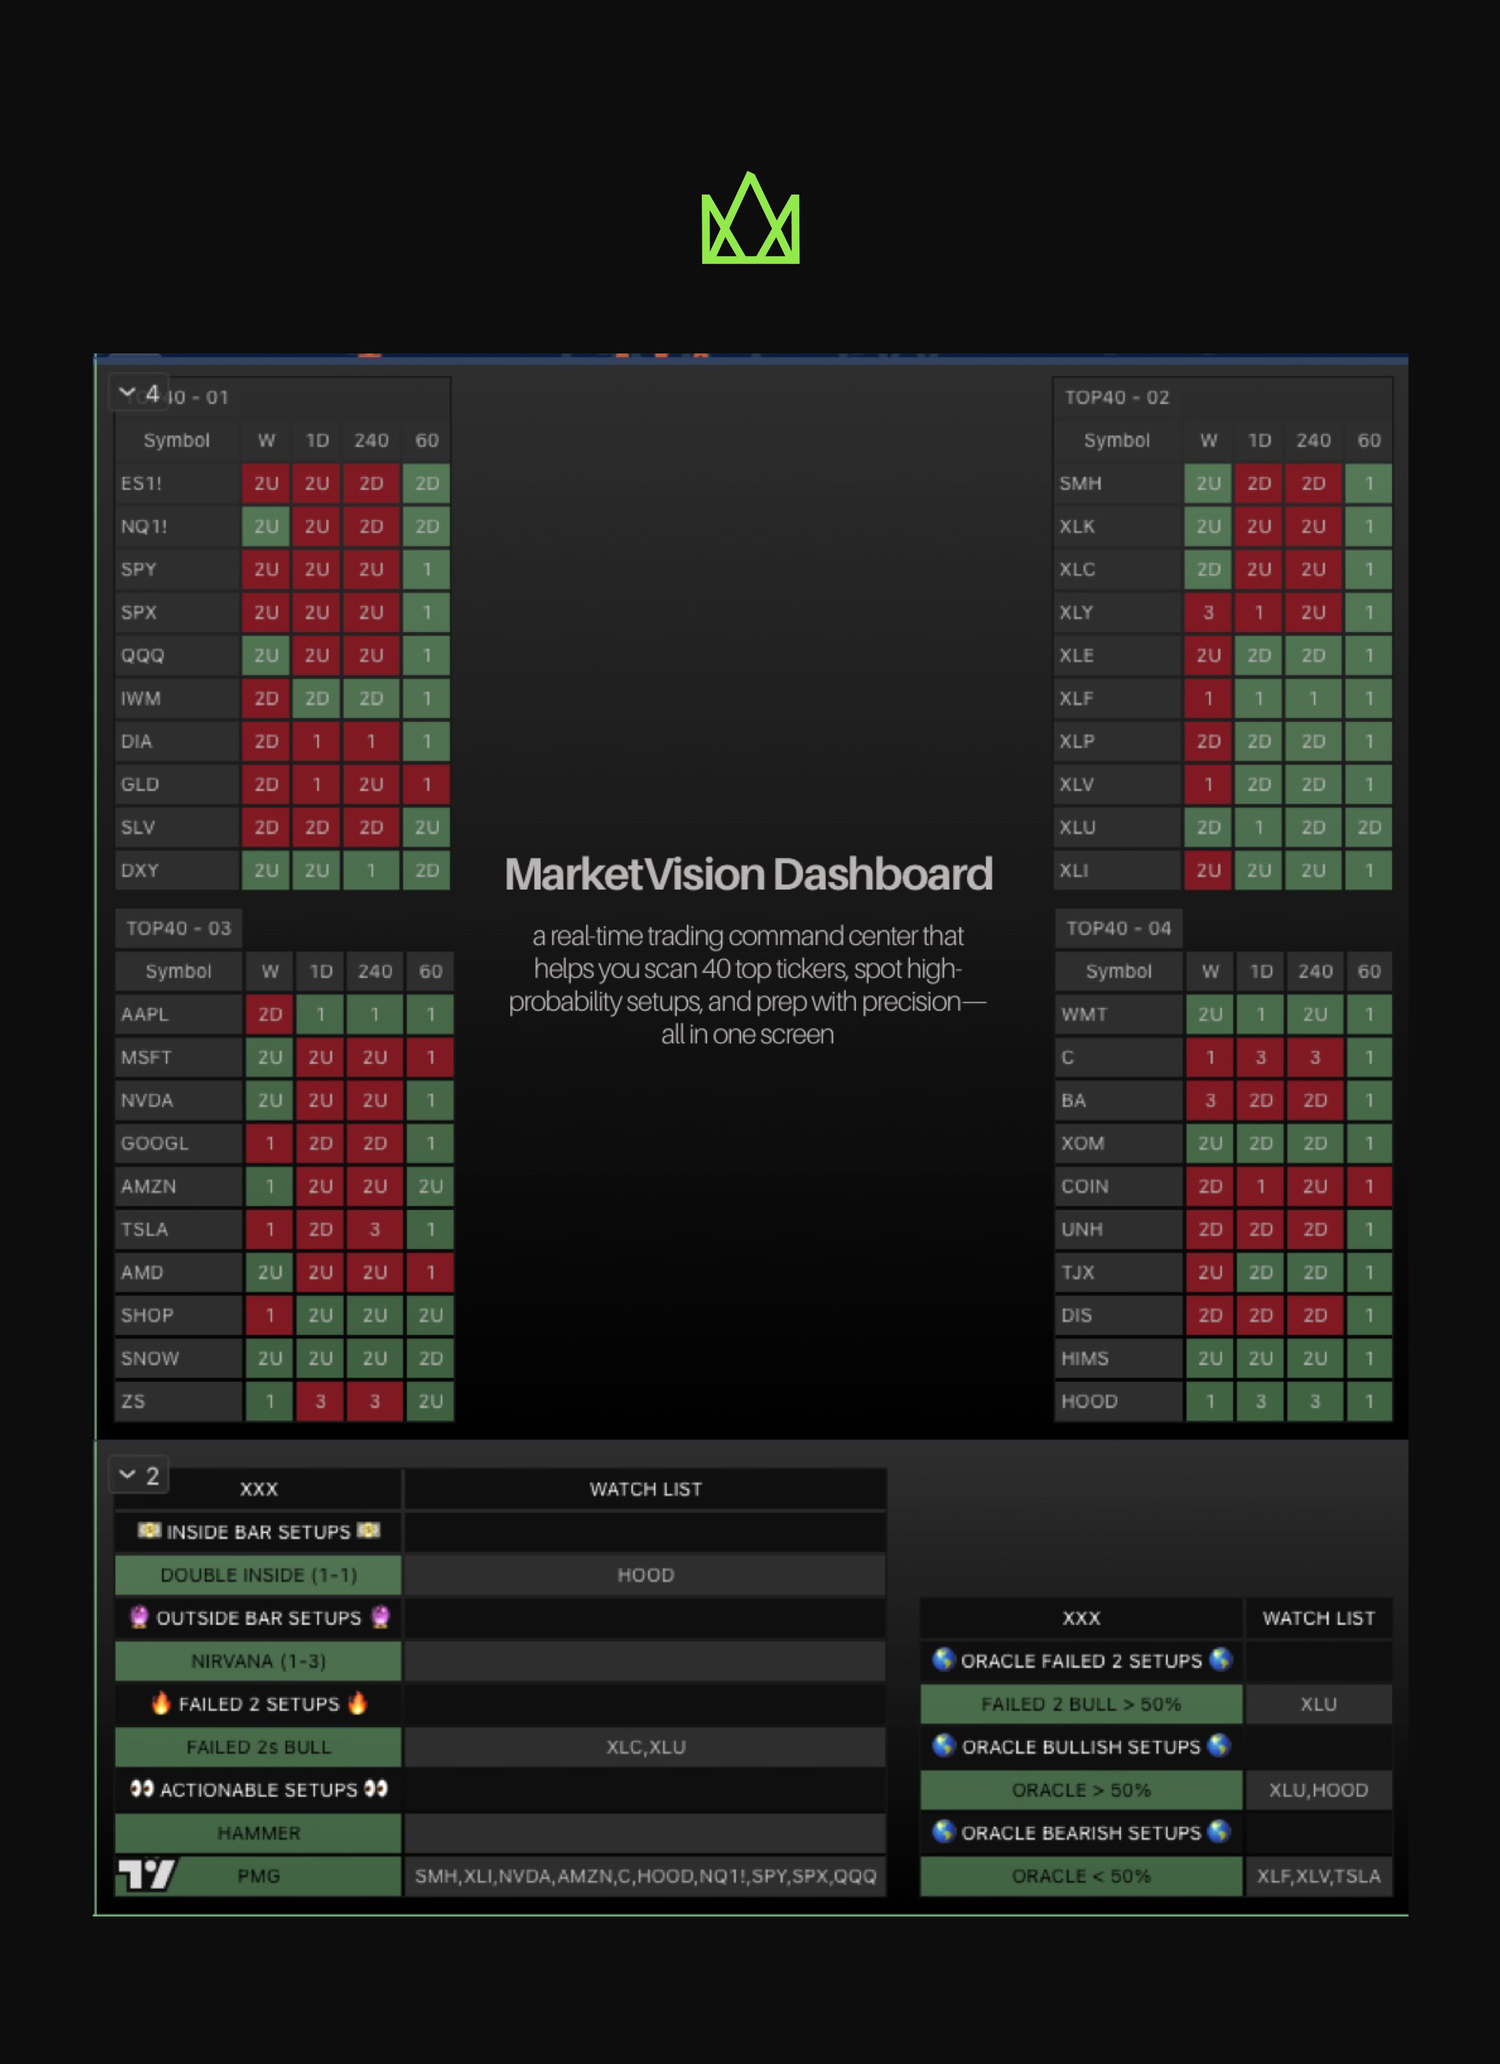
Task: Click the GLD symbol cell
Action: [x=177, y=784]
